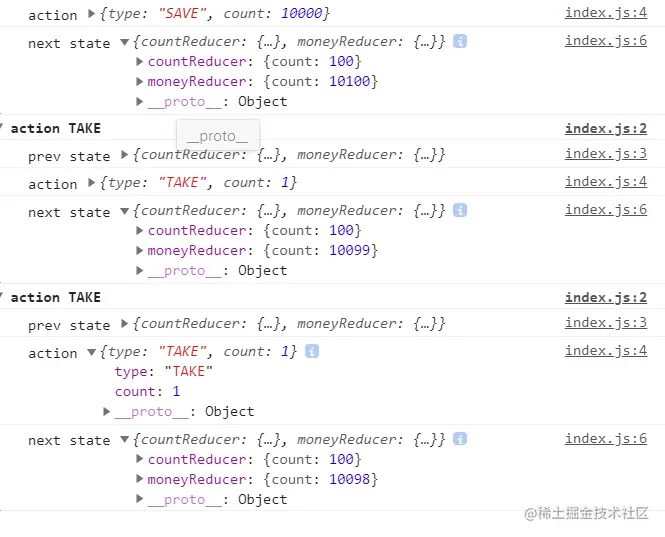
Task: Open index.js:4 link on SAVE action row
Action: 606,13
